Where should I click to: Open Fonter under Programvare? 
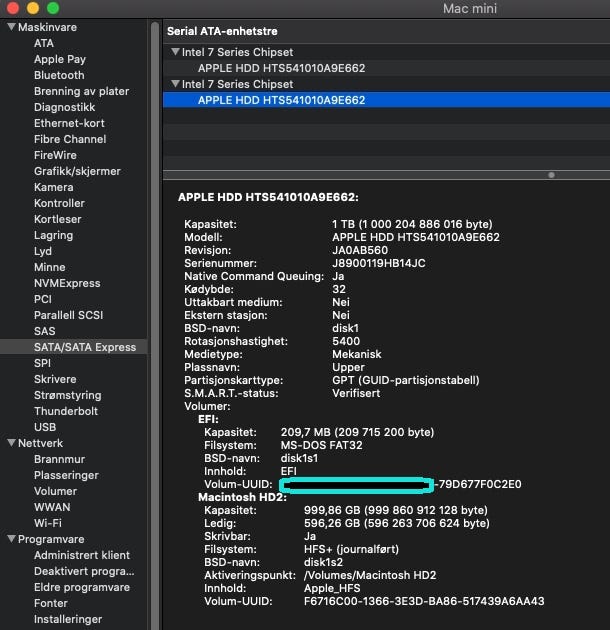51,603
